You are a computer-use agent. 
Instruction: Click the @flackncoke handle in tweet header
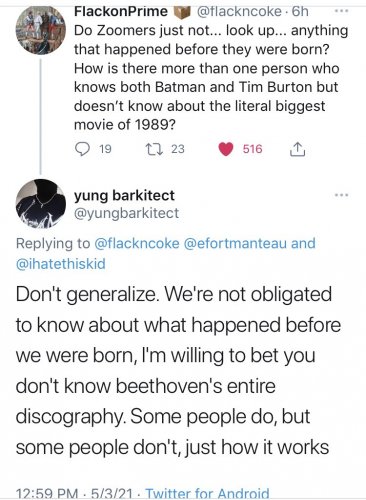[239, 12]
